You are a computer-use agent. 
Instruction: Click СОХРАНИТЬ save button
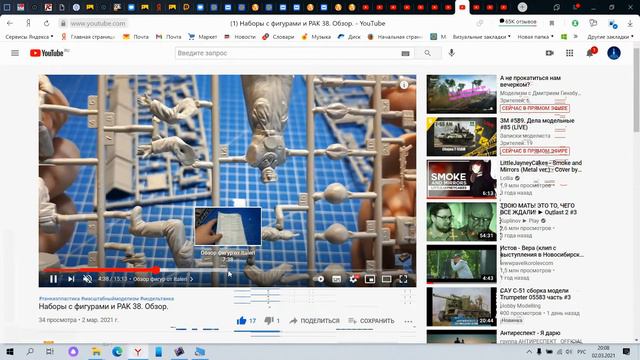[371, 321]
